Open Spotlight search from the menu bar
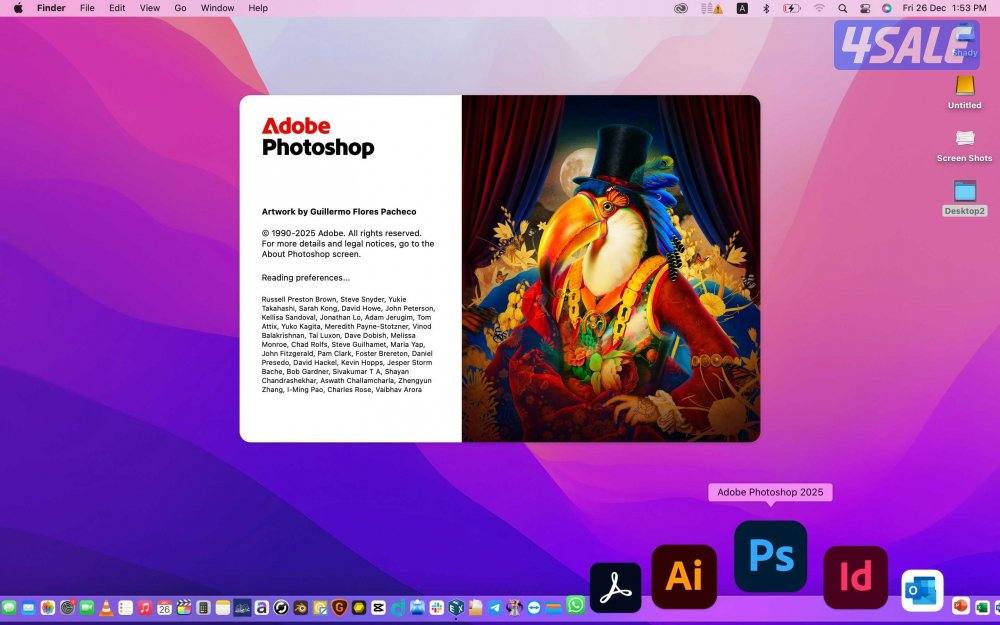Image resolution: width=1000 pixels, height=625 pixels. coord(843,8)
